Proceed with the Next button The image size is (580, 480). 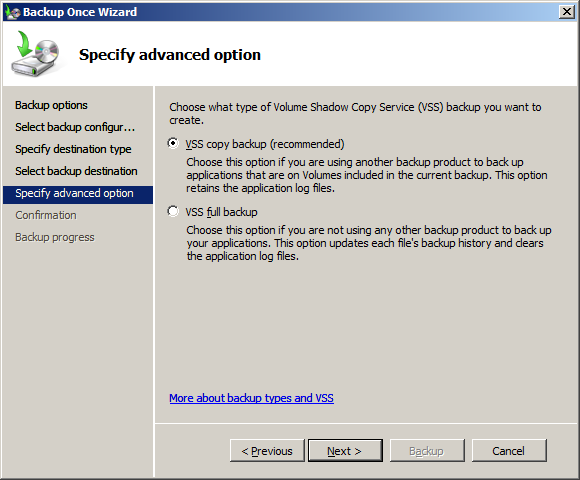345,450
